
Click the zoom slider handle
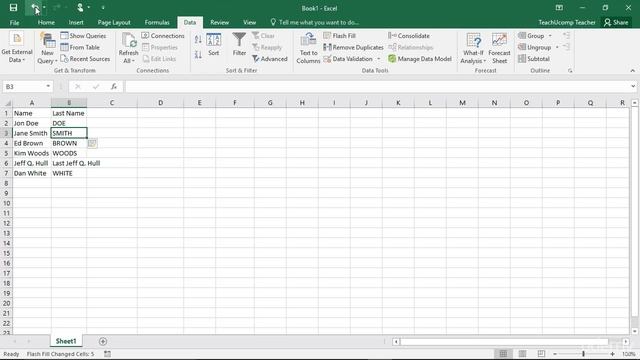[x=583, y=354]
